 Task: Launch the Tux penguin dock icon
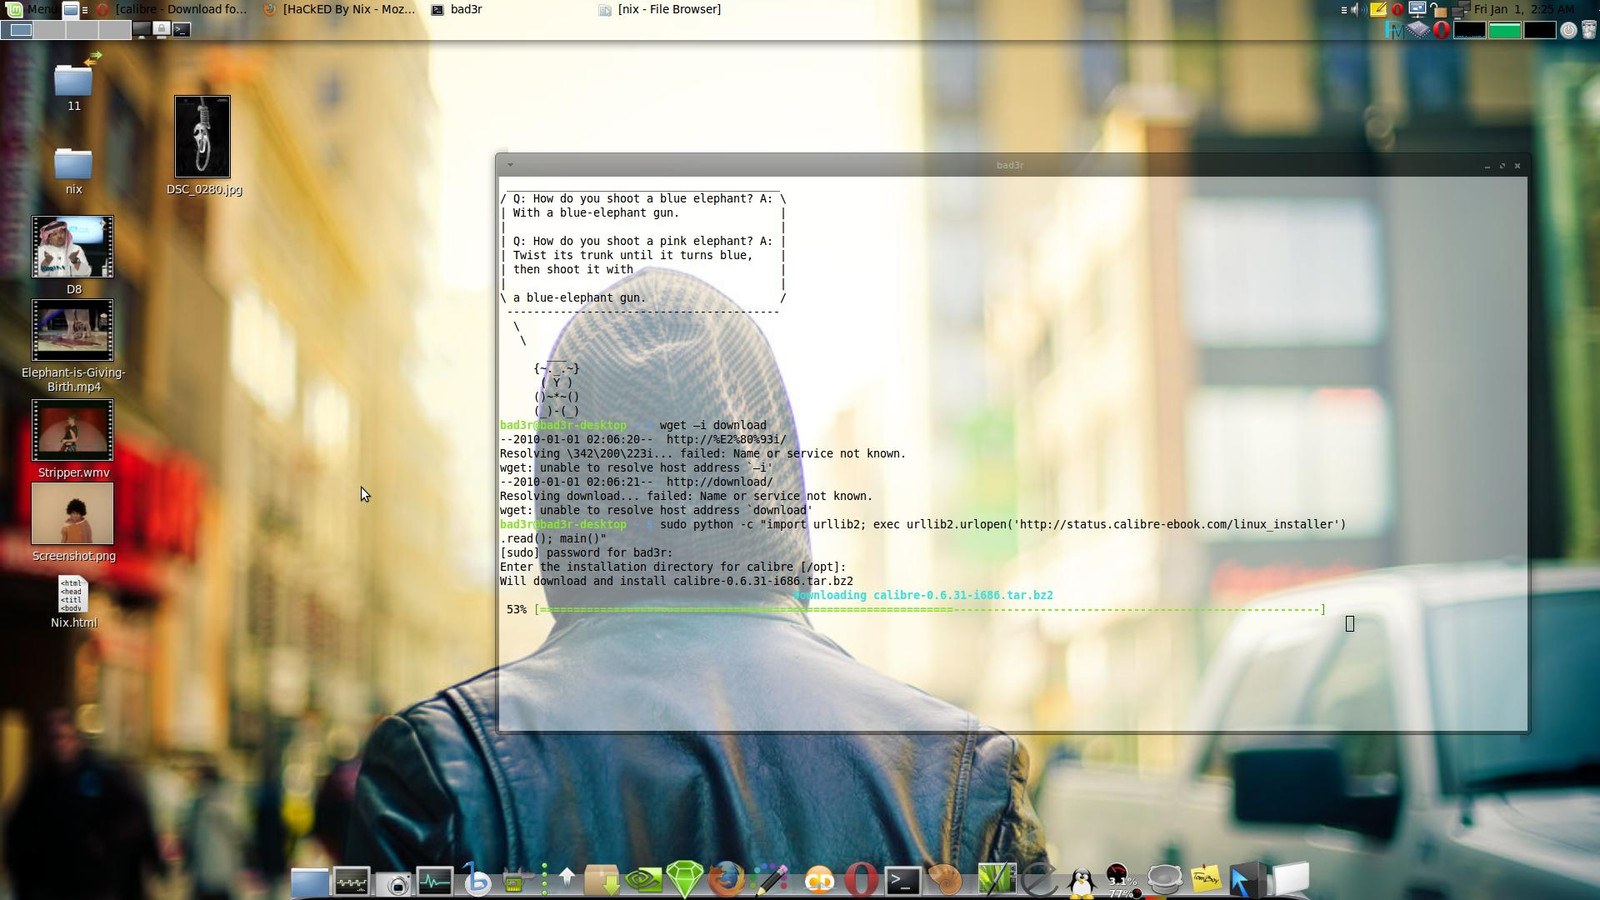(1081, 882)
